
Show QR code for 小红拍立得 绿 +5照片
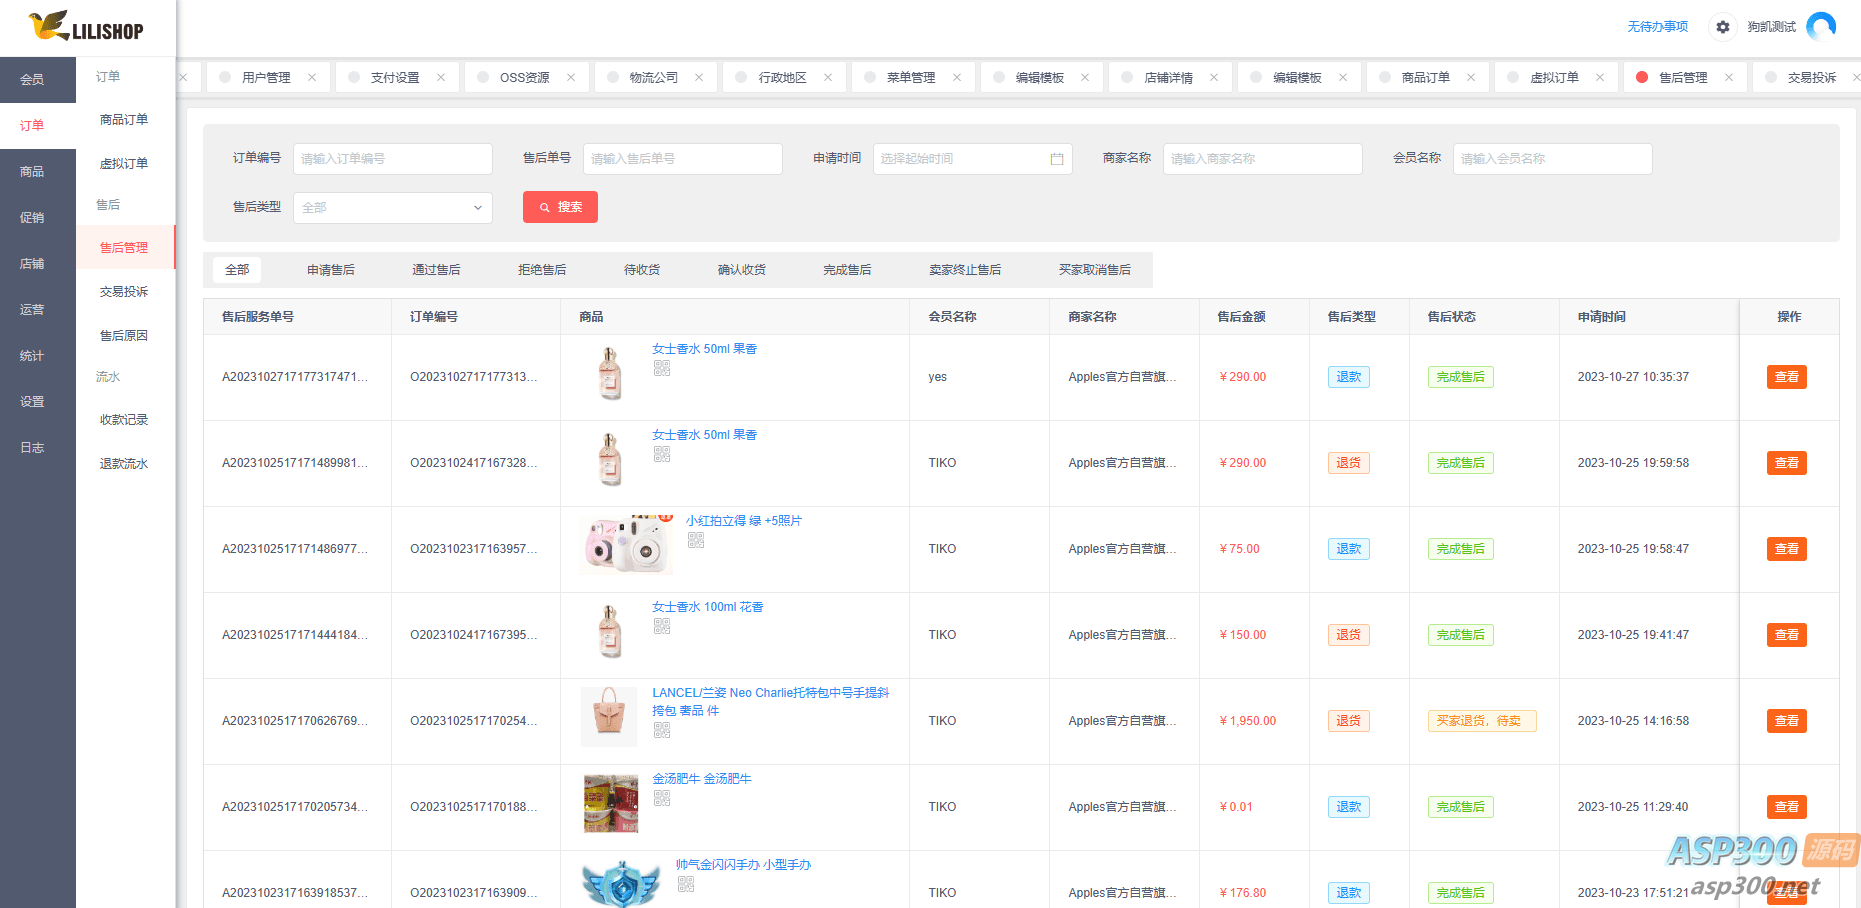[696, 540]
